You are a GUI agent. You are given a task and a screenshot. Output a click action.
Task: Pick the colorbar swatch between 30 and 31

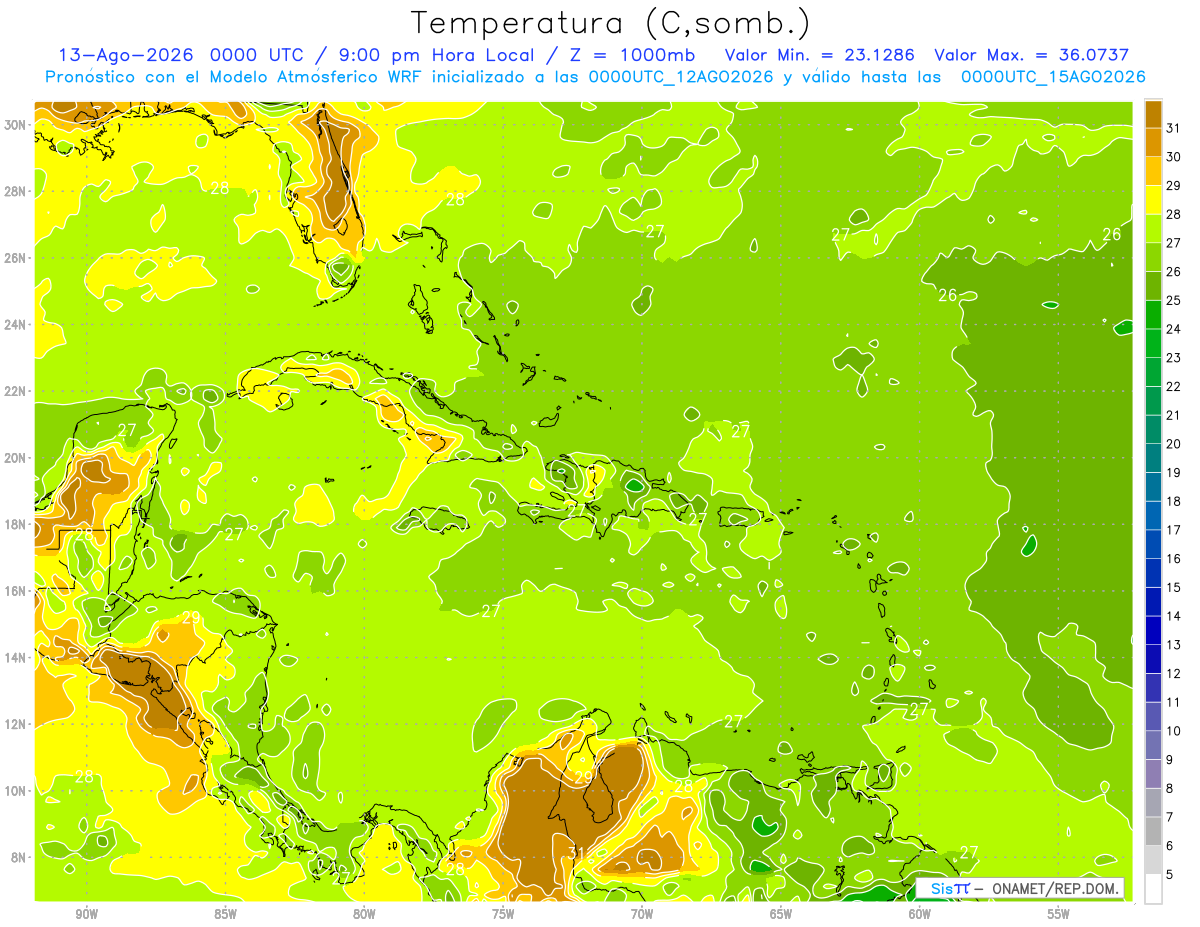1154,143
